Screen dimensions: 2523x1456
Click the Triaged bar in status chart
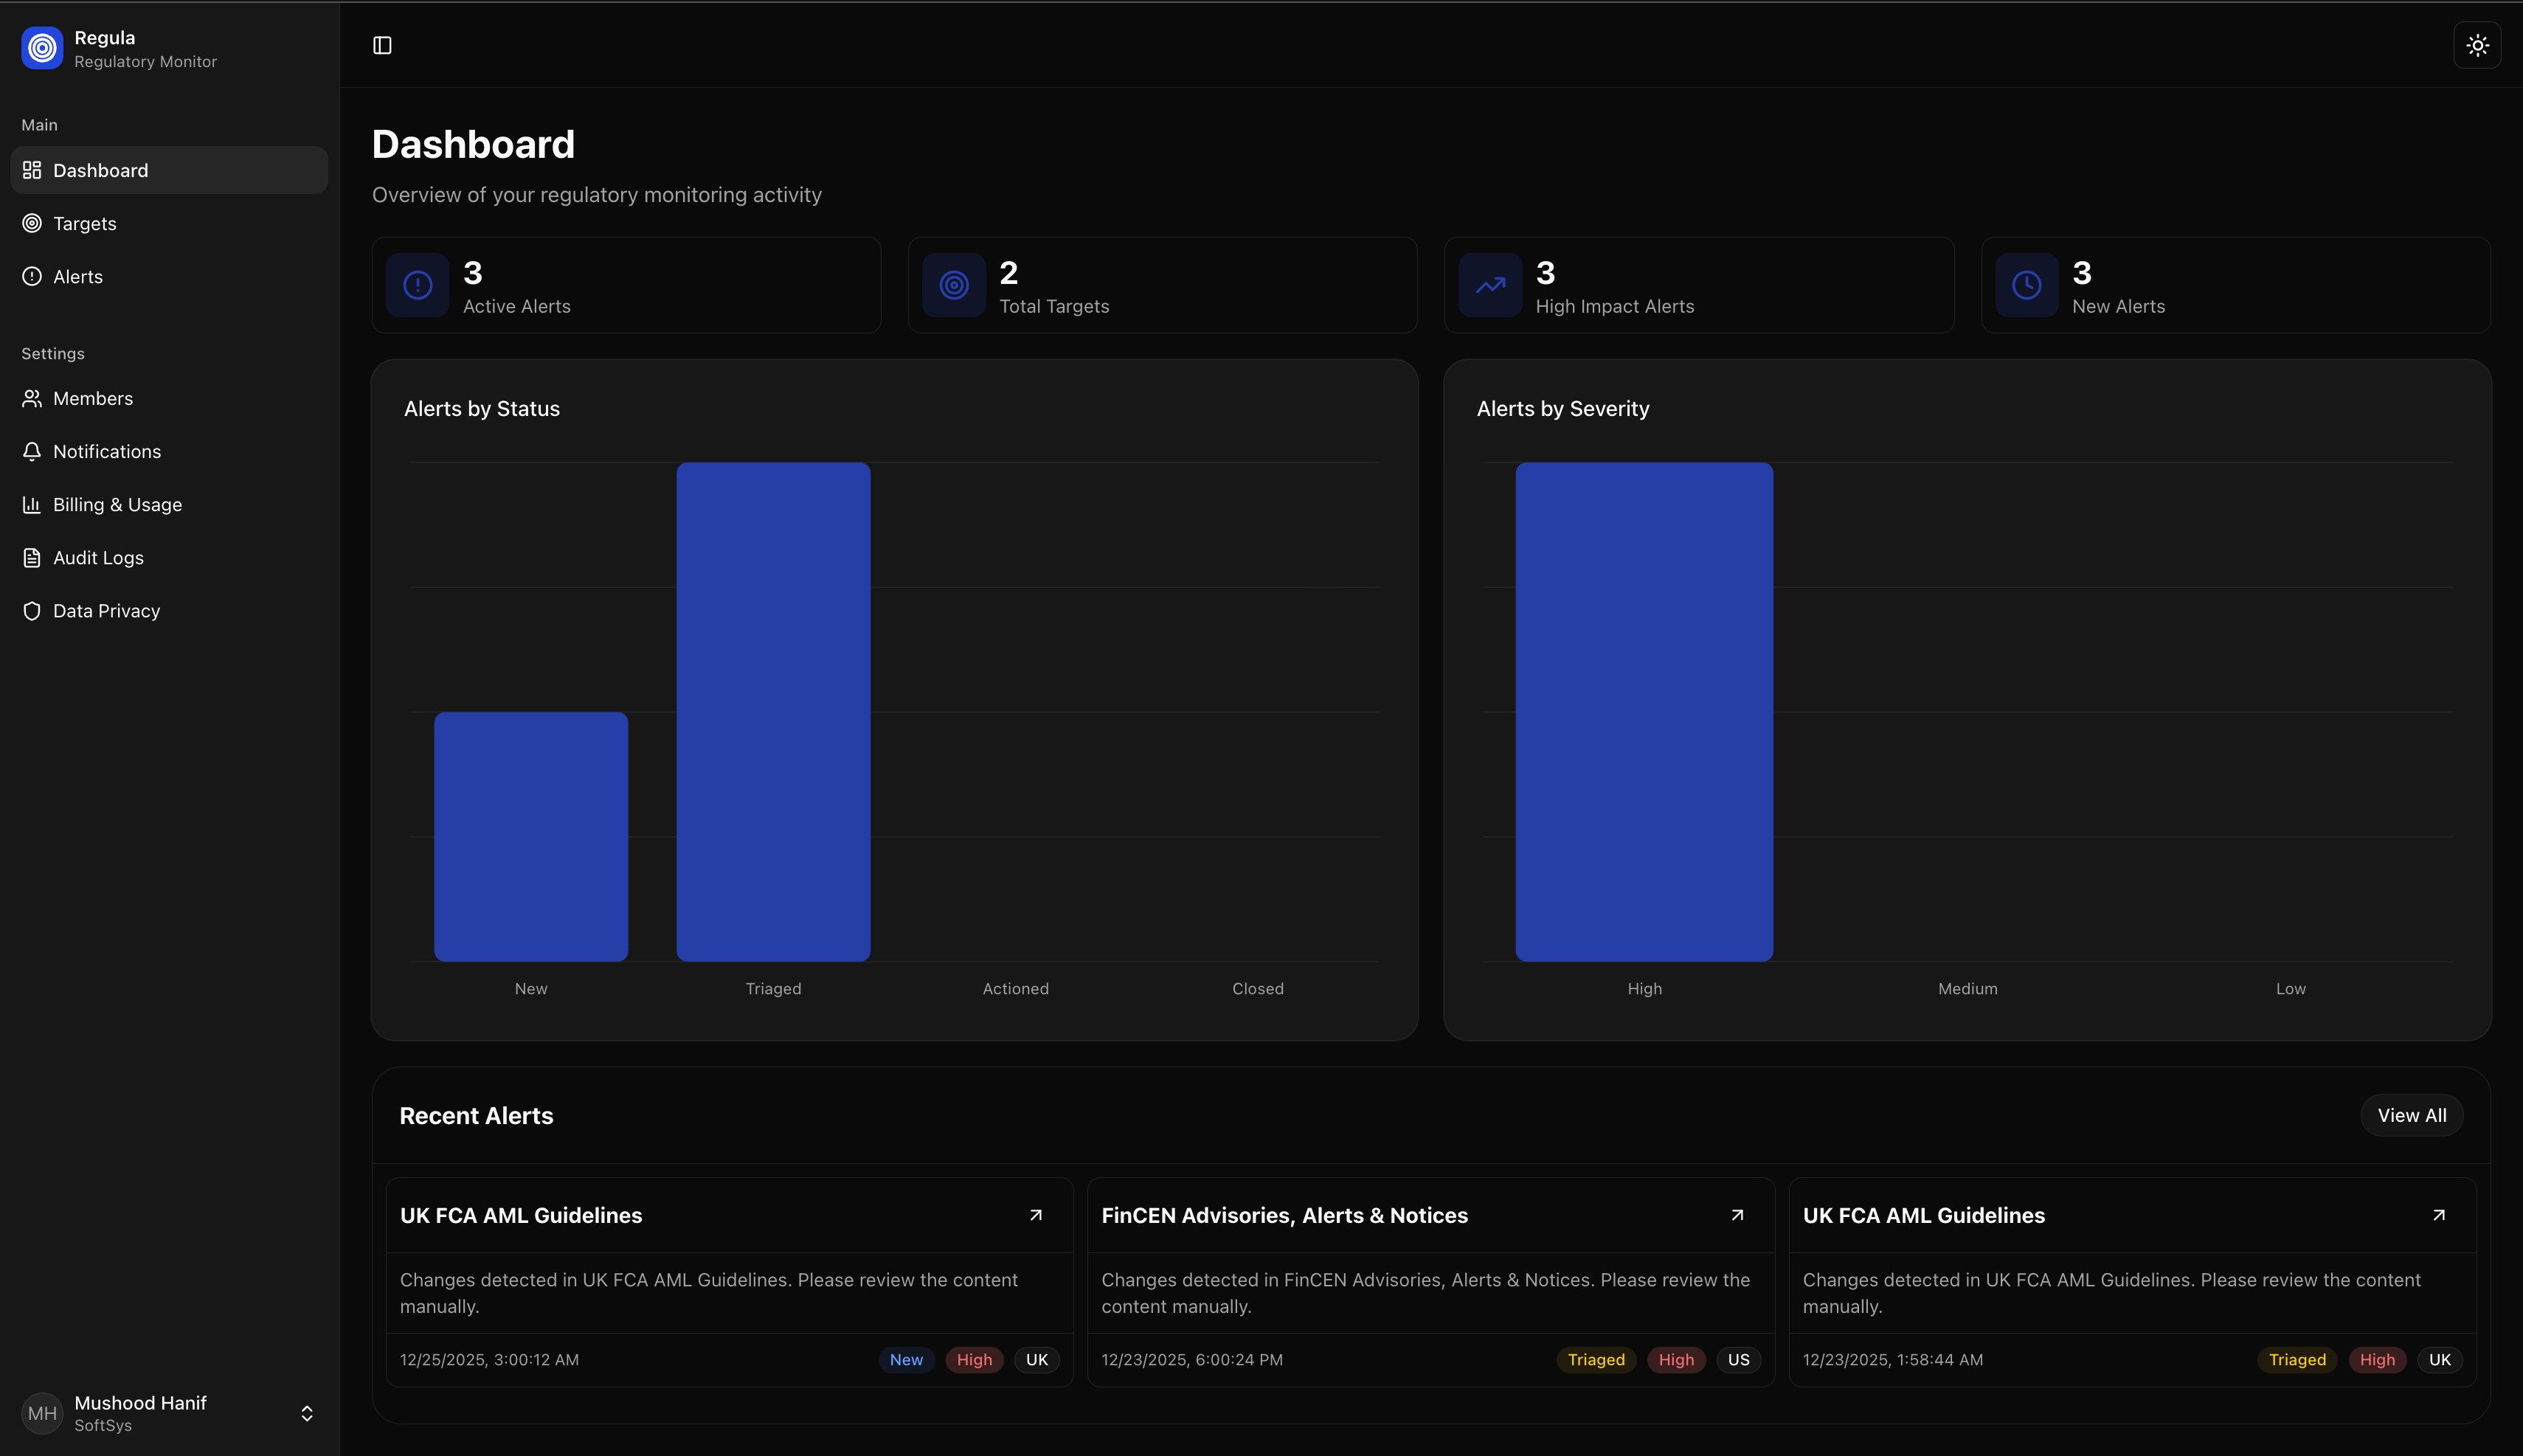(773, 711)
